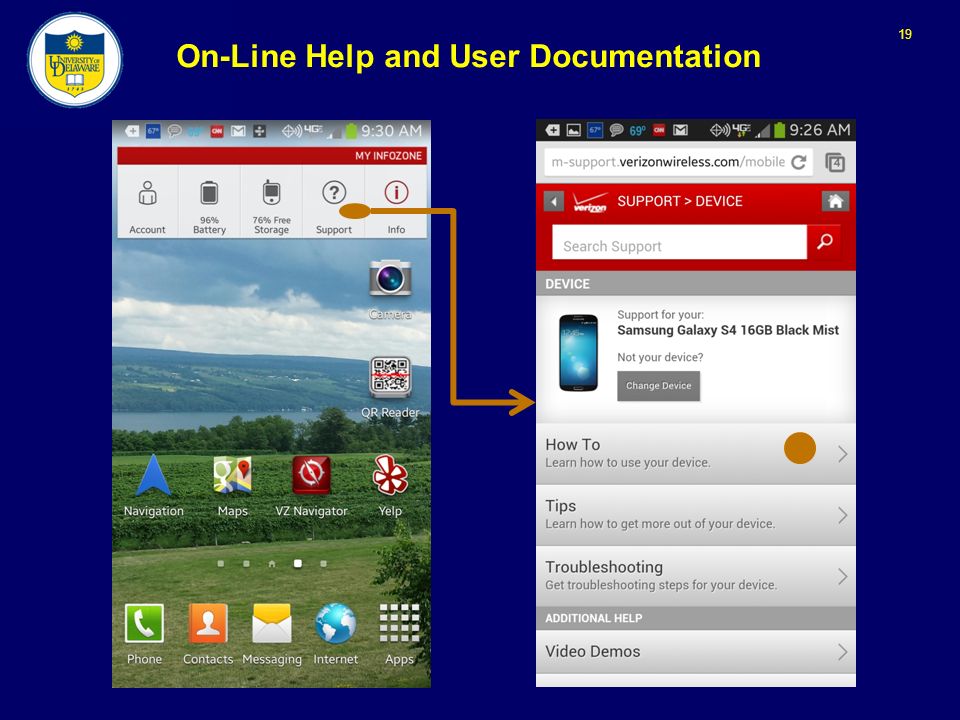Open the Account widget in My InfoZone

[148, 202]
